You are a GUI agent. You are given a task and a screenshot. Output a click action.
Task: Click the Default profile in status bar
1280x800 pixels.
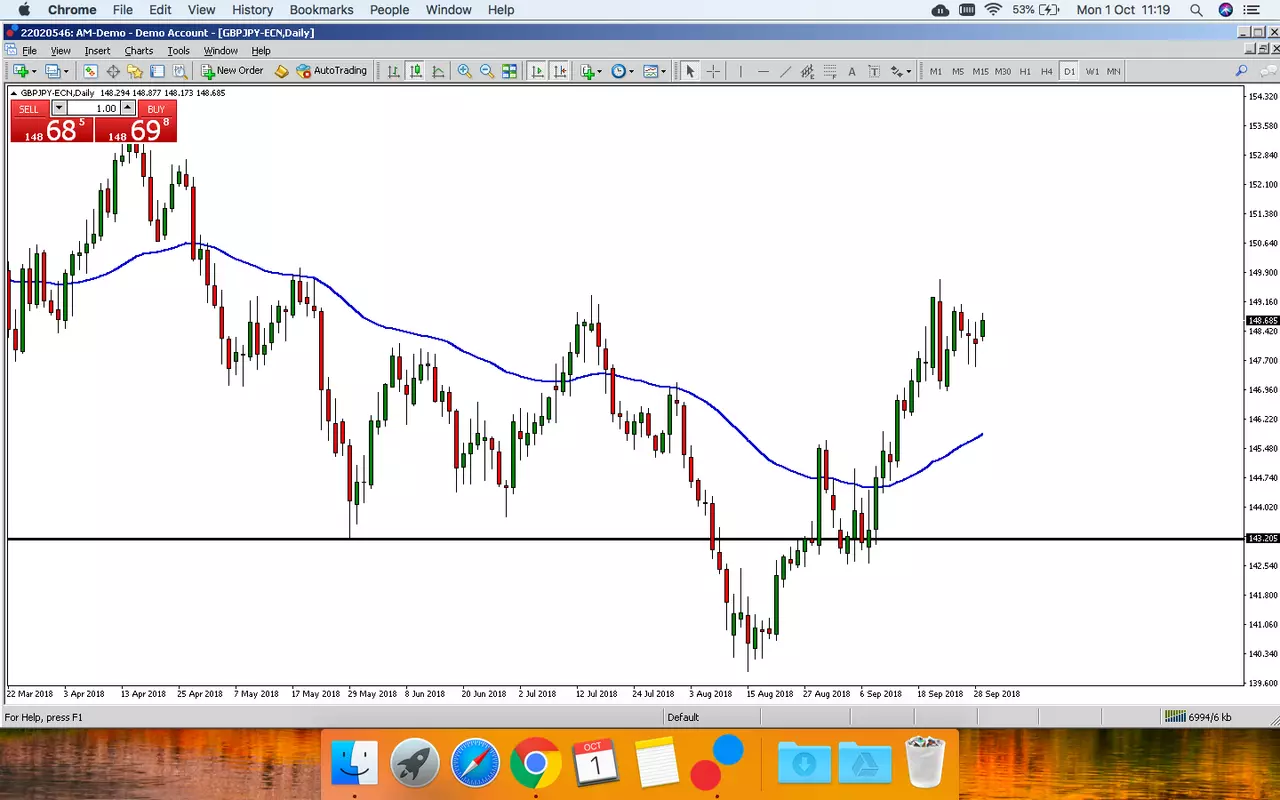tap(684, 717)
